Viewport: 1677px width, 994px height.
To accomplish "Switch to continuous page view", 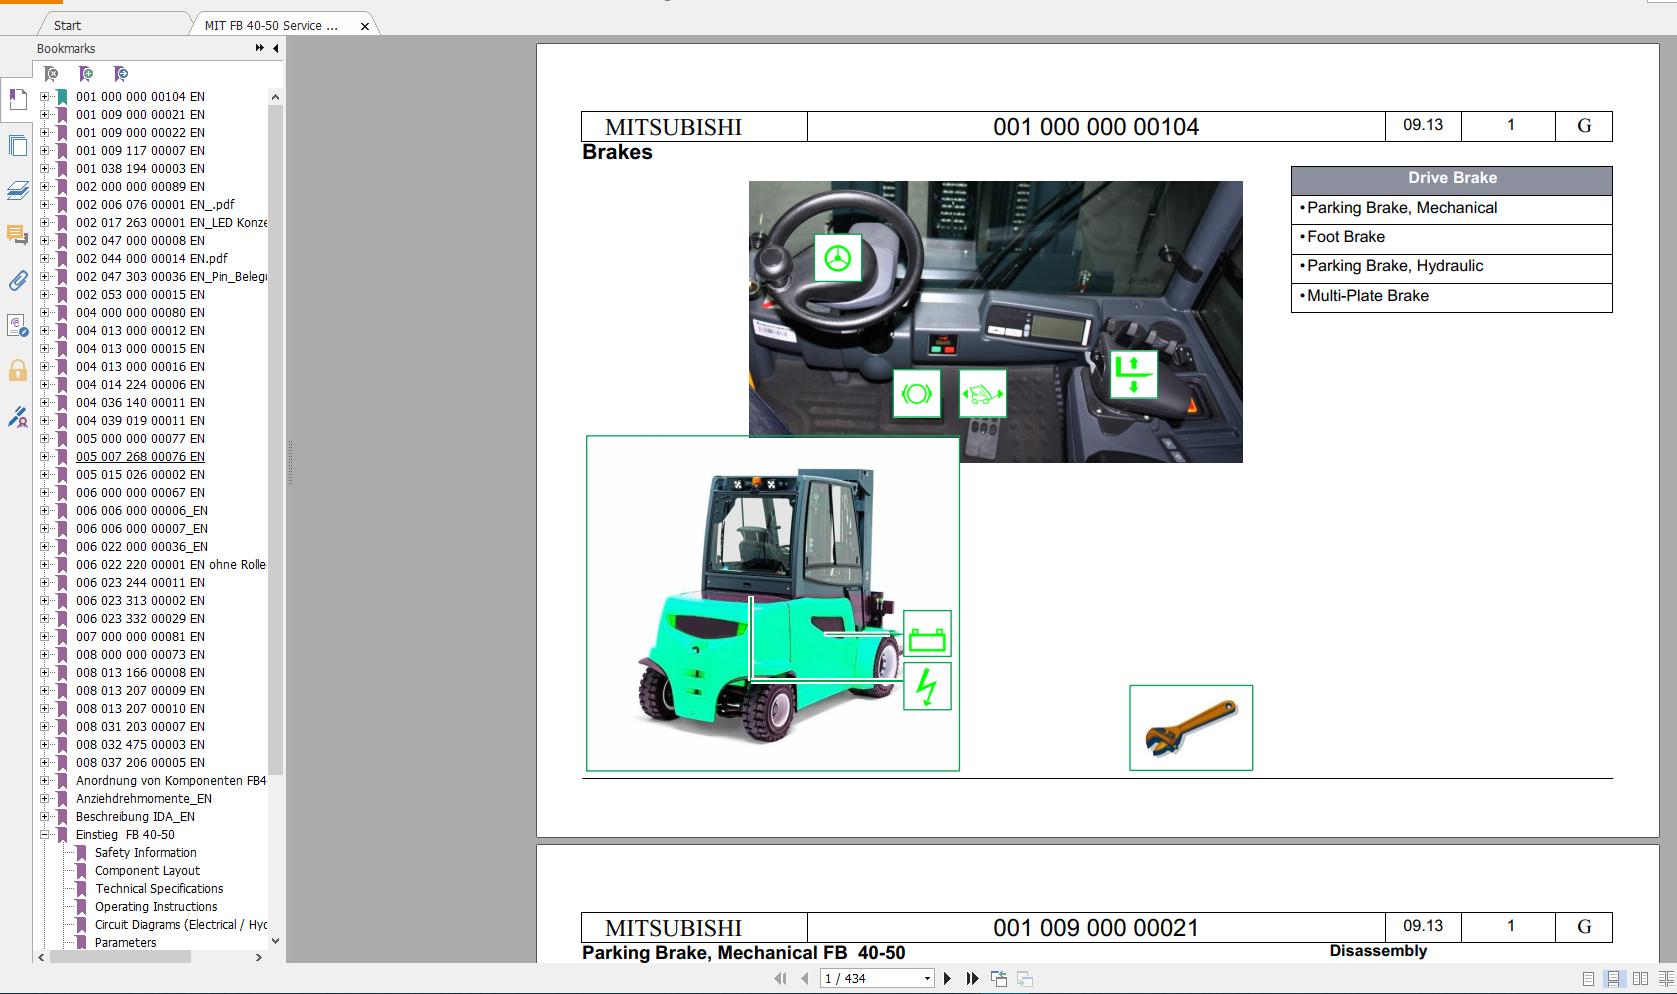I will tap(1614, 979).
